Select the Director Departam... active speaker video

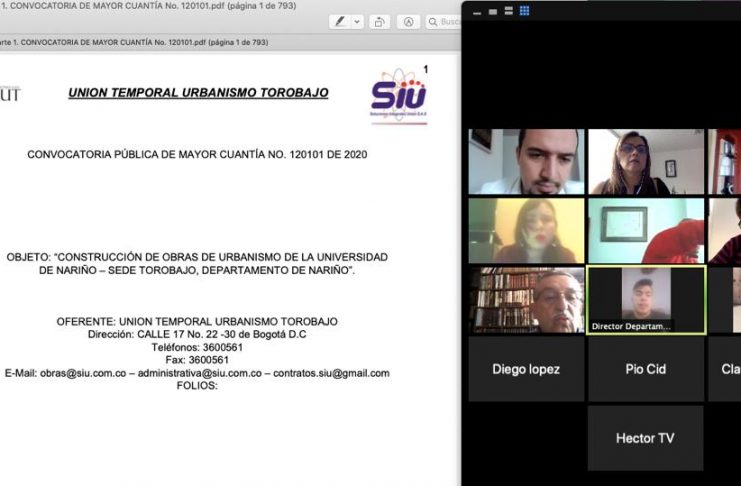pyautogui.click(x=646, y=300)
